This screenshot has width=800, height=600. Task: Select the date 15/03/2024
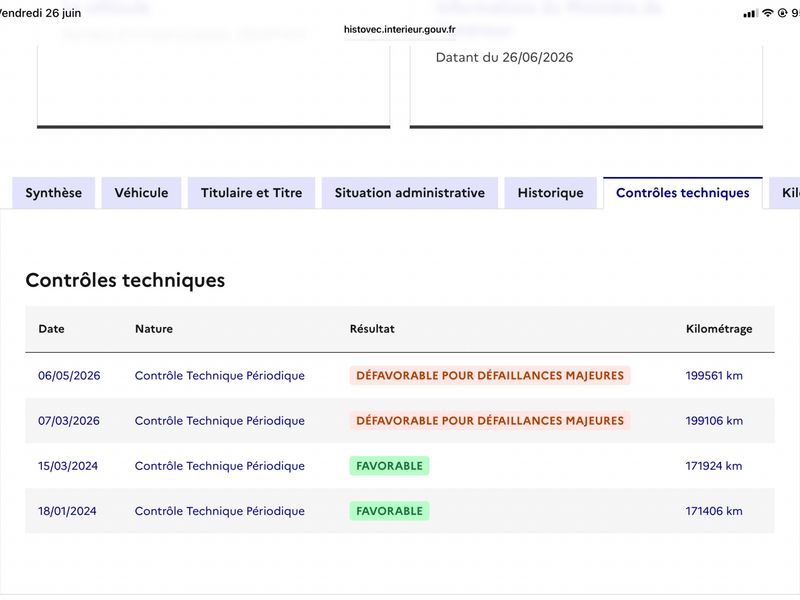tap(68, 466)
